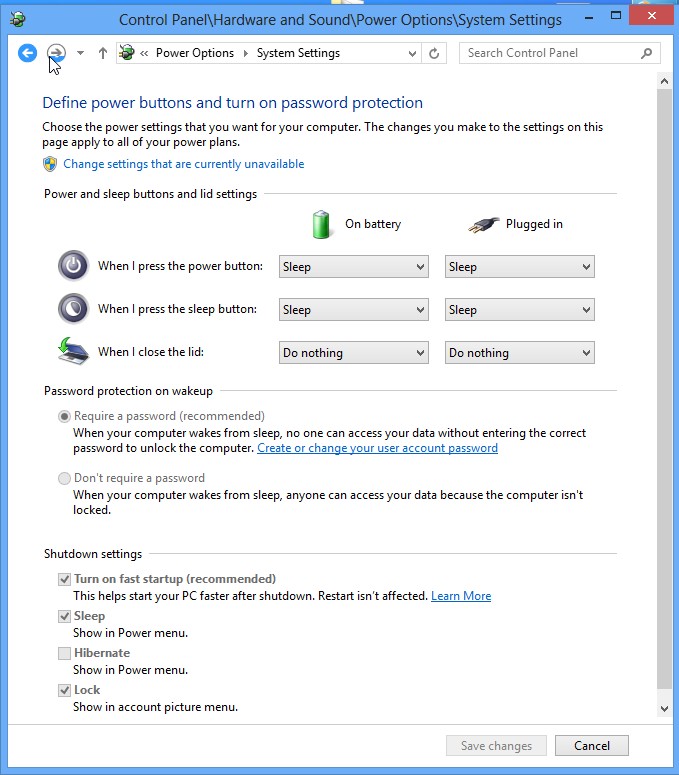This screenshot has height=775, width=679.
Task: Click the Refresh button in address bar
Action: tap(434, 53)
